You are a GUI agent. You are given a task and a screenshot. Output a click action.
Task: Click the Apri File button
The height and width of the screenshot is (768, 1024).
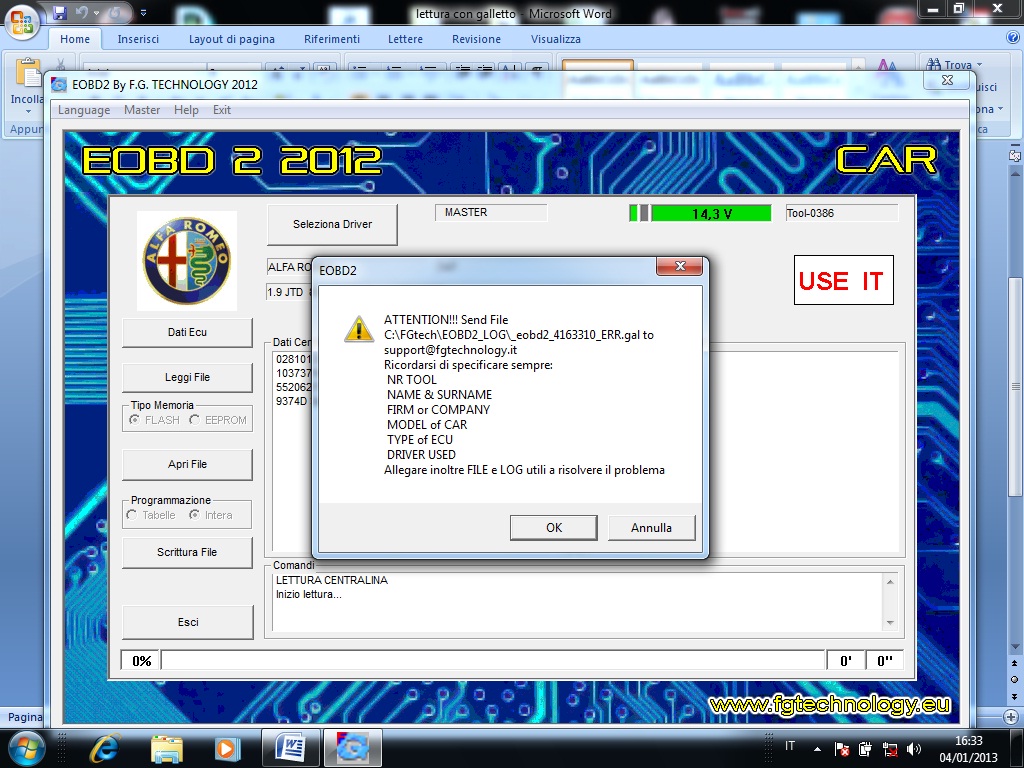pos(187,464)
